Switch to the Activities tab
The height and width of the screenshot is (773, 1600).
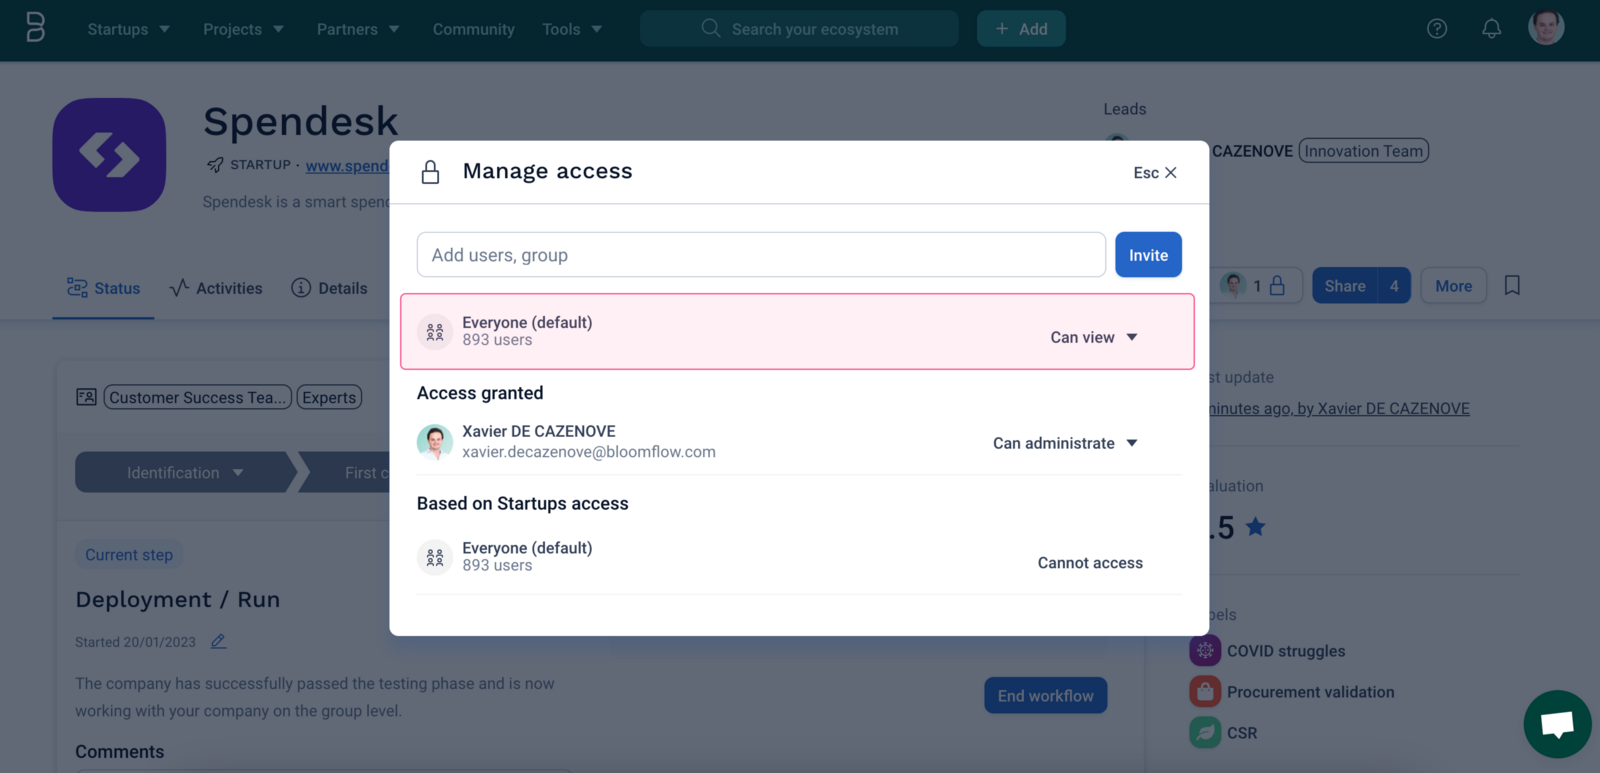coord(216,288)
